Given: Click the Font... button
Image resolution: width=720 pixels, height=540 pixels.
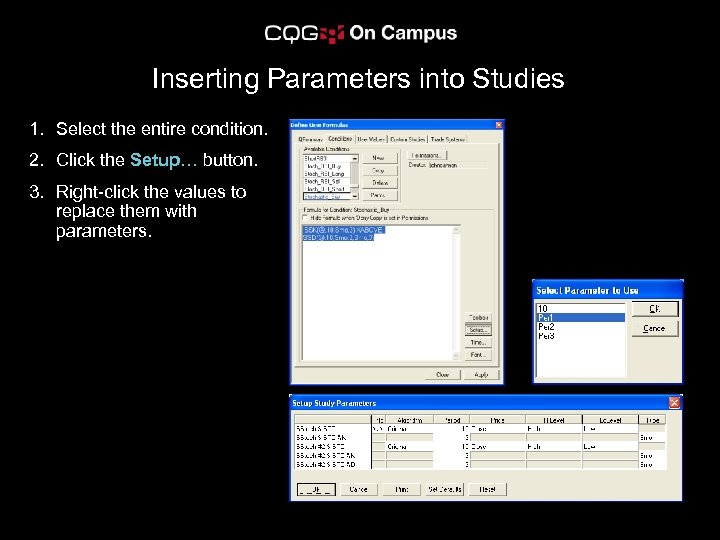Looking at the screenshot, I should click(x=478, y=355).
